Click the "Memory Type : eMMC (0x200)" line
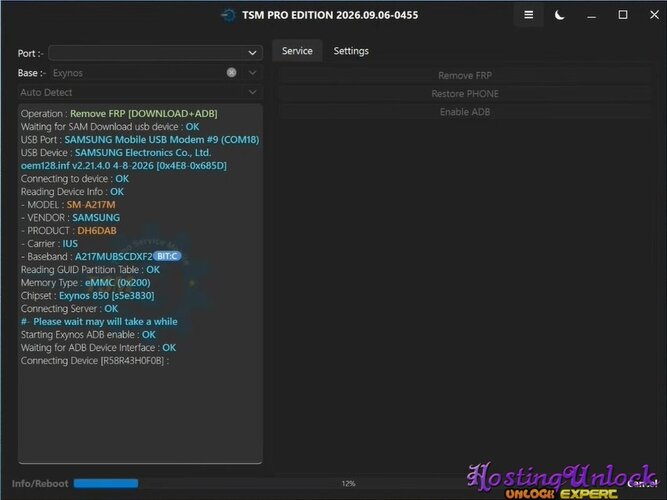Viewport: 667px width, 500px height. click(86, 283)
